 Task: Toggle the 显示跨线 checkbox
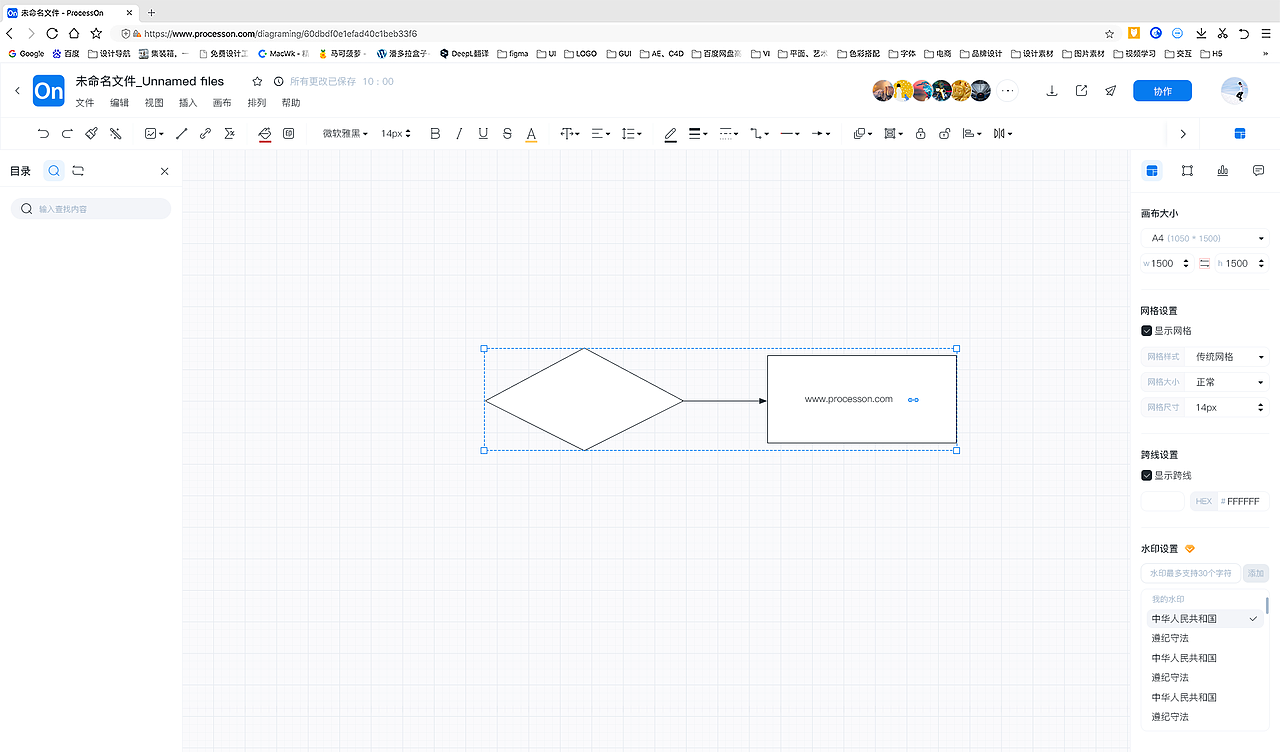(x=1147, y=476)
